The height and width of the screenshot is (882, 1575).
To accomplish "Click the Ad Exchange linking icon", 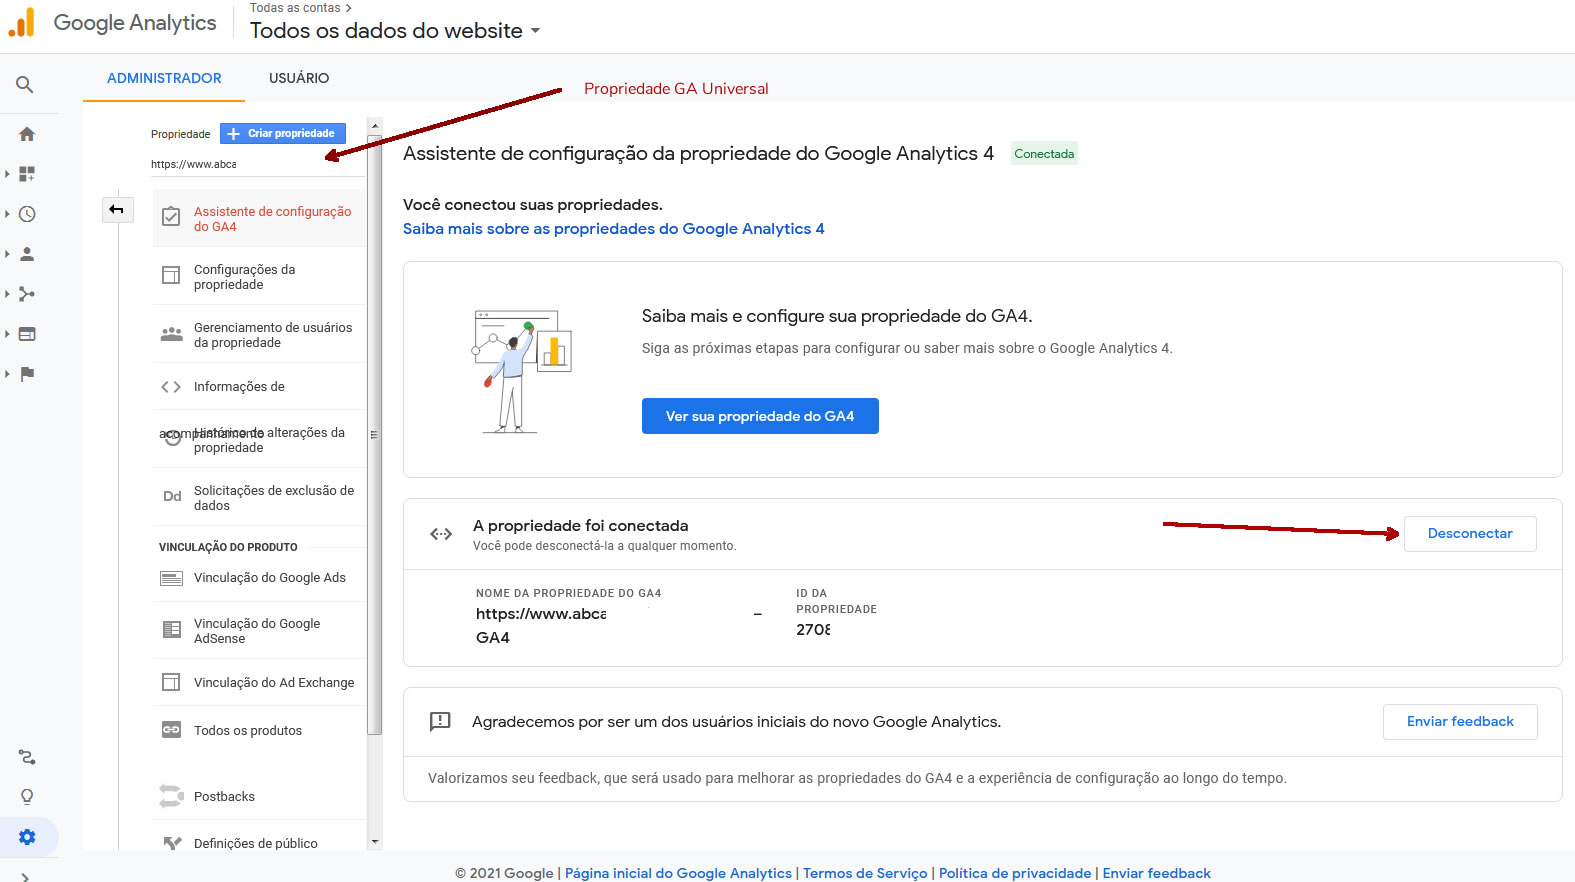I will pyautogui.click(x=171, y=682).
